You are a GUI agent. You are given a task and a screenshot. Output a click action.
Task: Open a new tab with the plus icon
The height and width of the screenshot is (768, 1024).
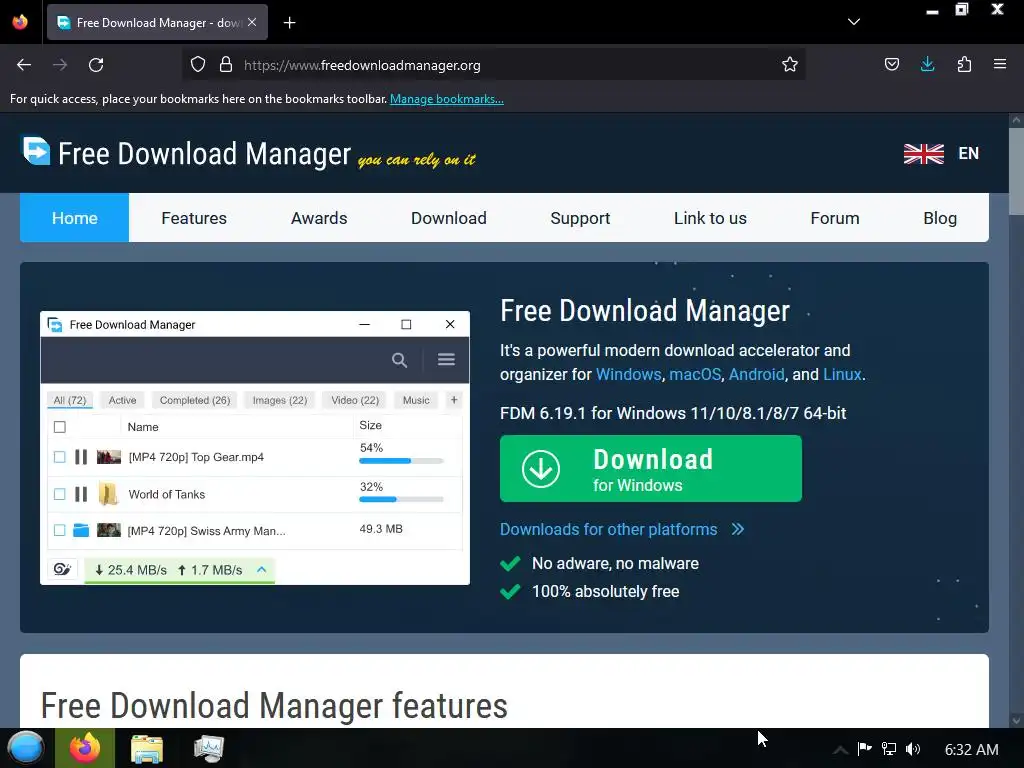[289, 23]
